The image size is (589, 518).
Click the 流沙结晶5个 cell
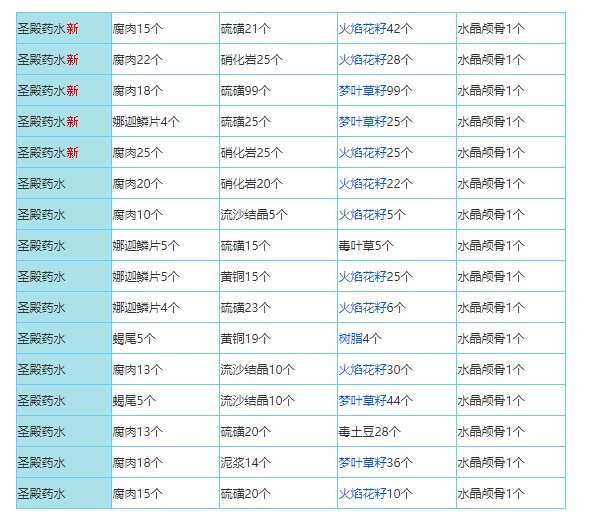(x=278, y=214)
